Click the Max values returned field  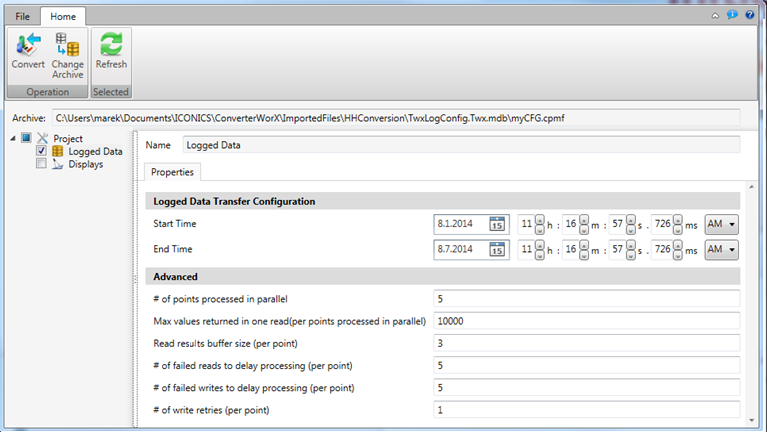pyautogui.click(x=587, y=321)
